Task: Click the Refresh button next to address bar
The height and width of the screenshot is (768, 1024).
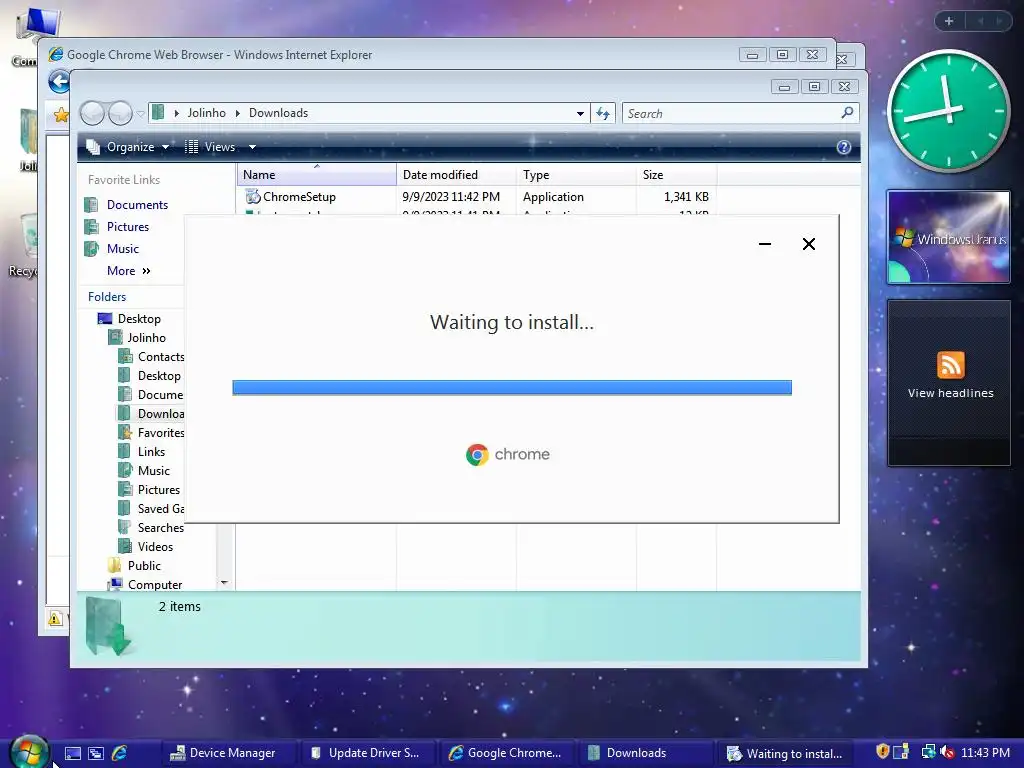Action: tap(603, 114)
